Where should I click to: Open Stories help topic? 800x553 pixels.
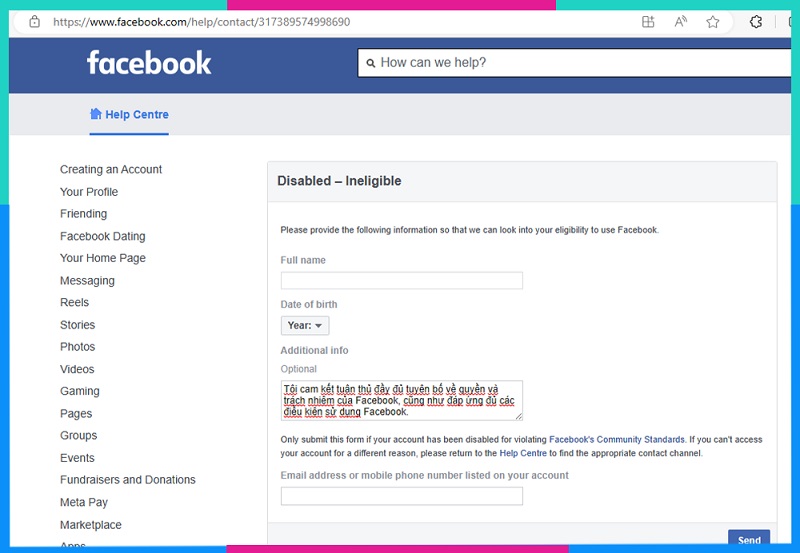click(78, 325)
